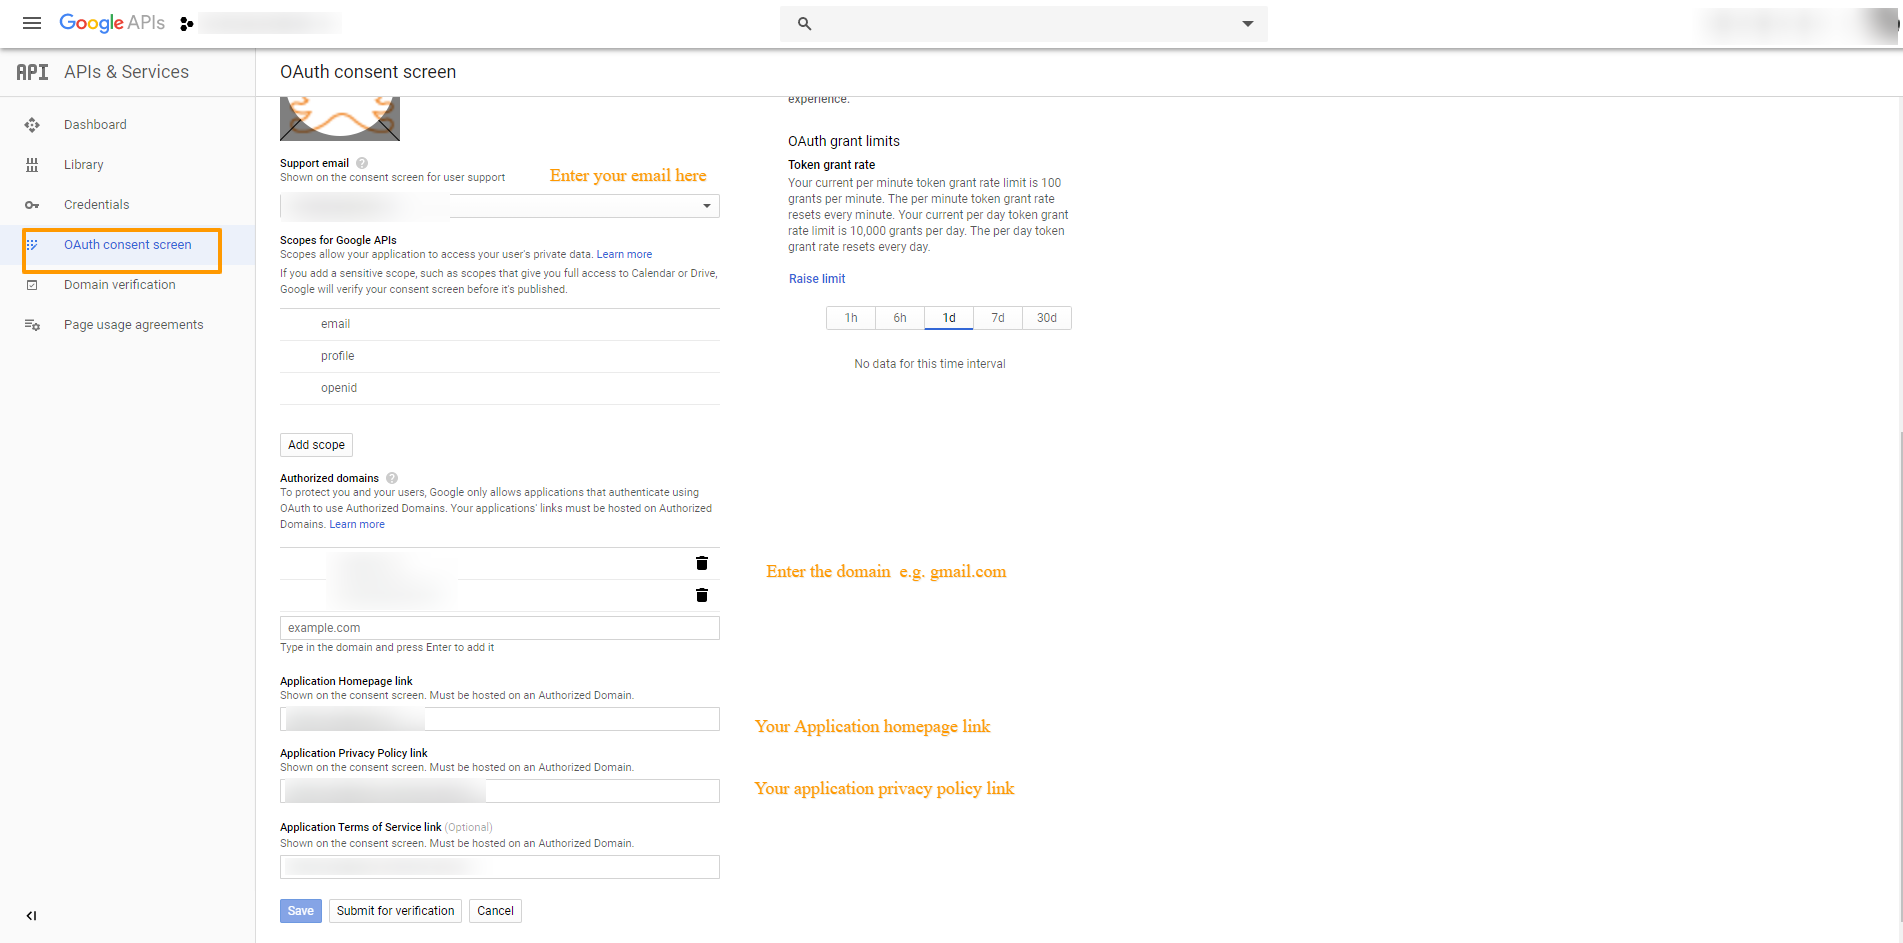Click the Authorized domains help icon
This screenshot has width=1903, height=943.
392,478
